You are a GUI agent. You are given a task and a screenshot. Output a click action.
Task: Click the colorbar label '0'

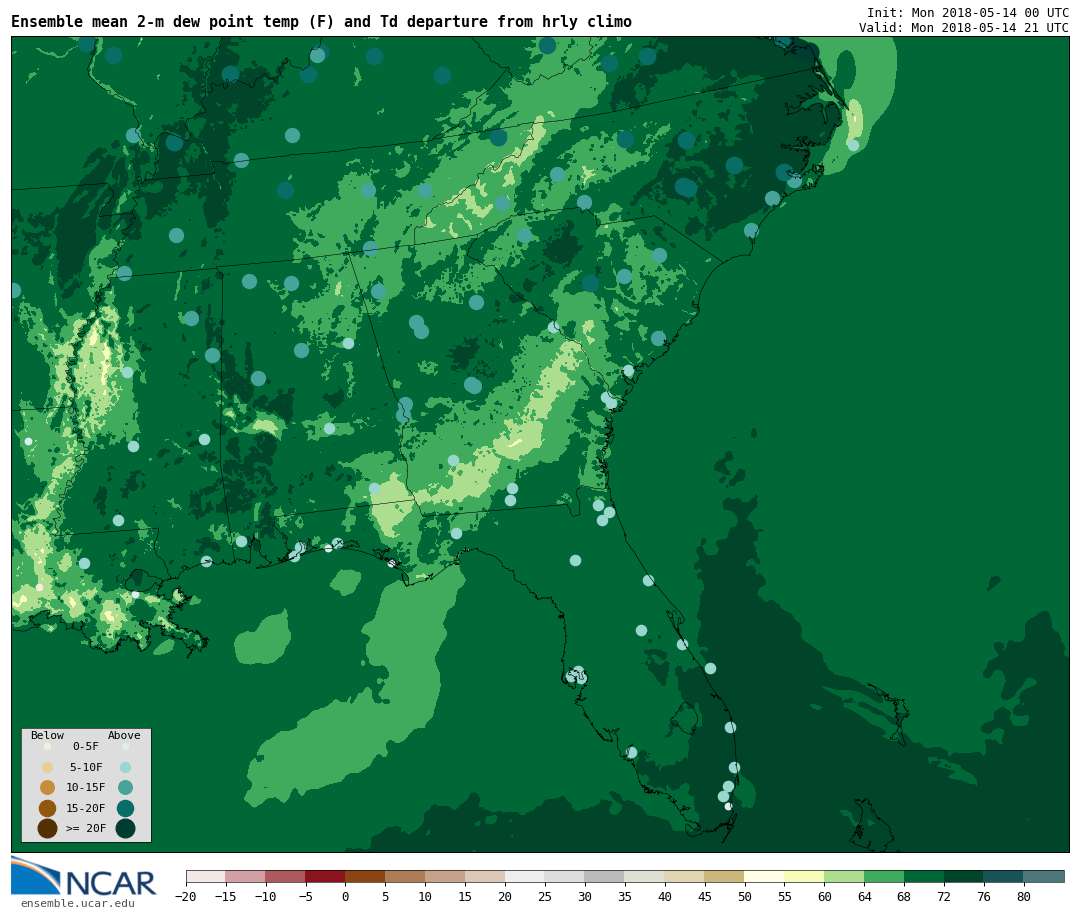pyautogui.click(x=346, y=896)
